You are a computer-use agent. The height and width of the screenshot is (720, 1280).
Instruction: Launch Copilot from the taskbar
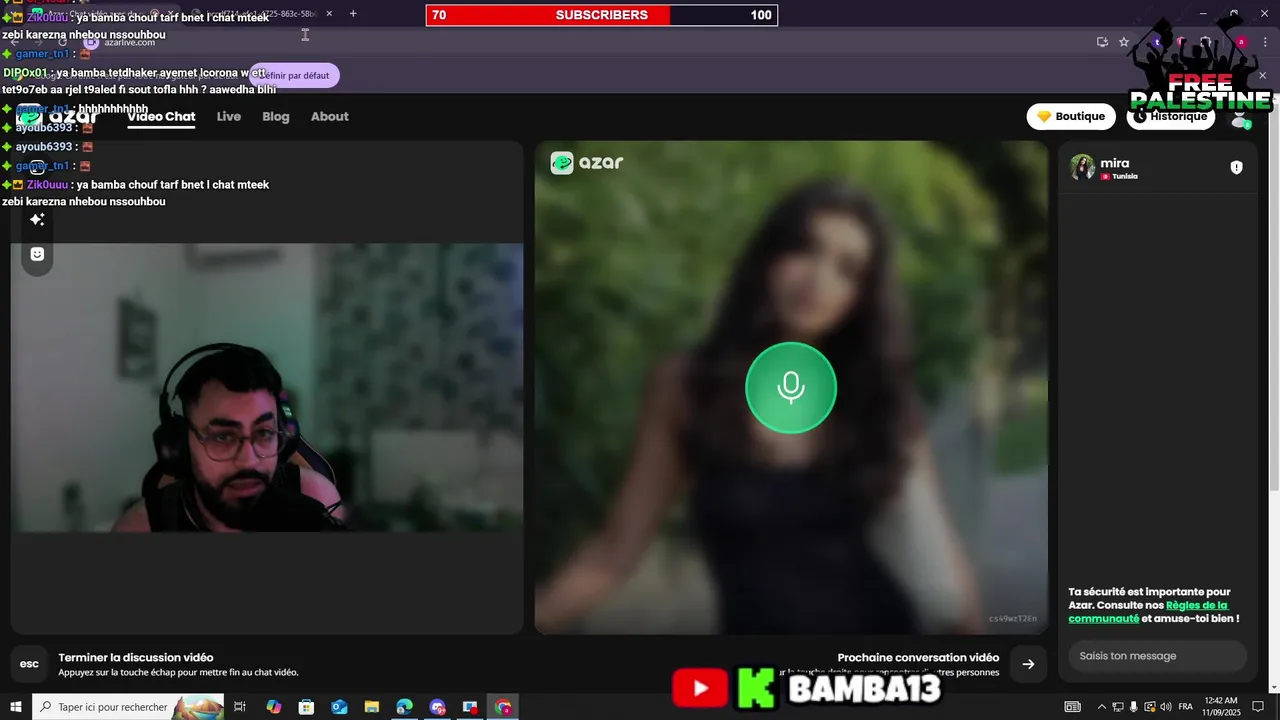[273, 707]
